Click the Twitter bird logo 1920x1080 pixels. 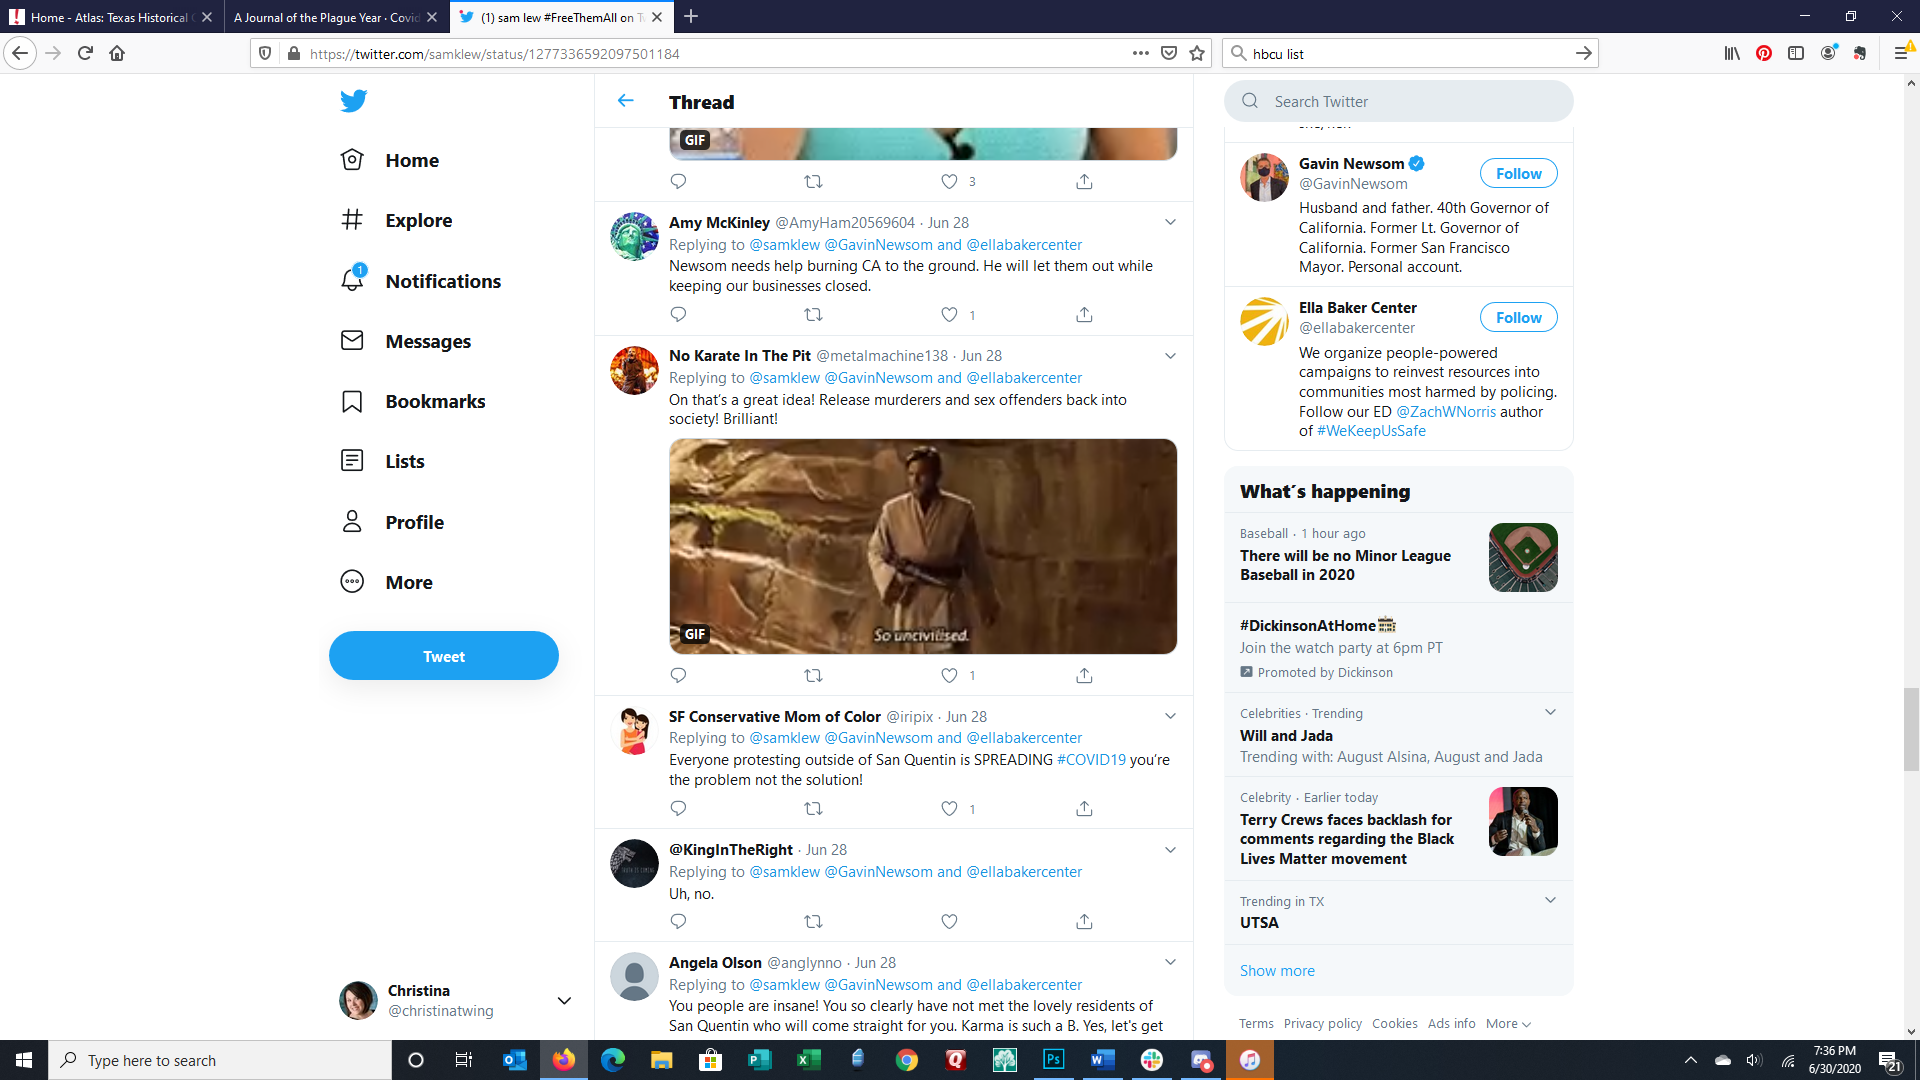pos(353,101)
